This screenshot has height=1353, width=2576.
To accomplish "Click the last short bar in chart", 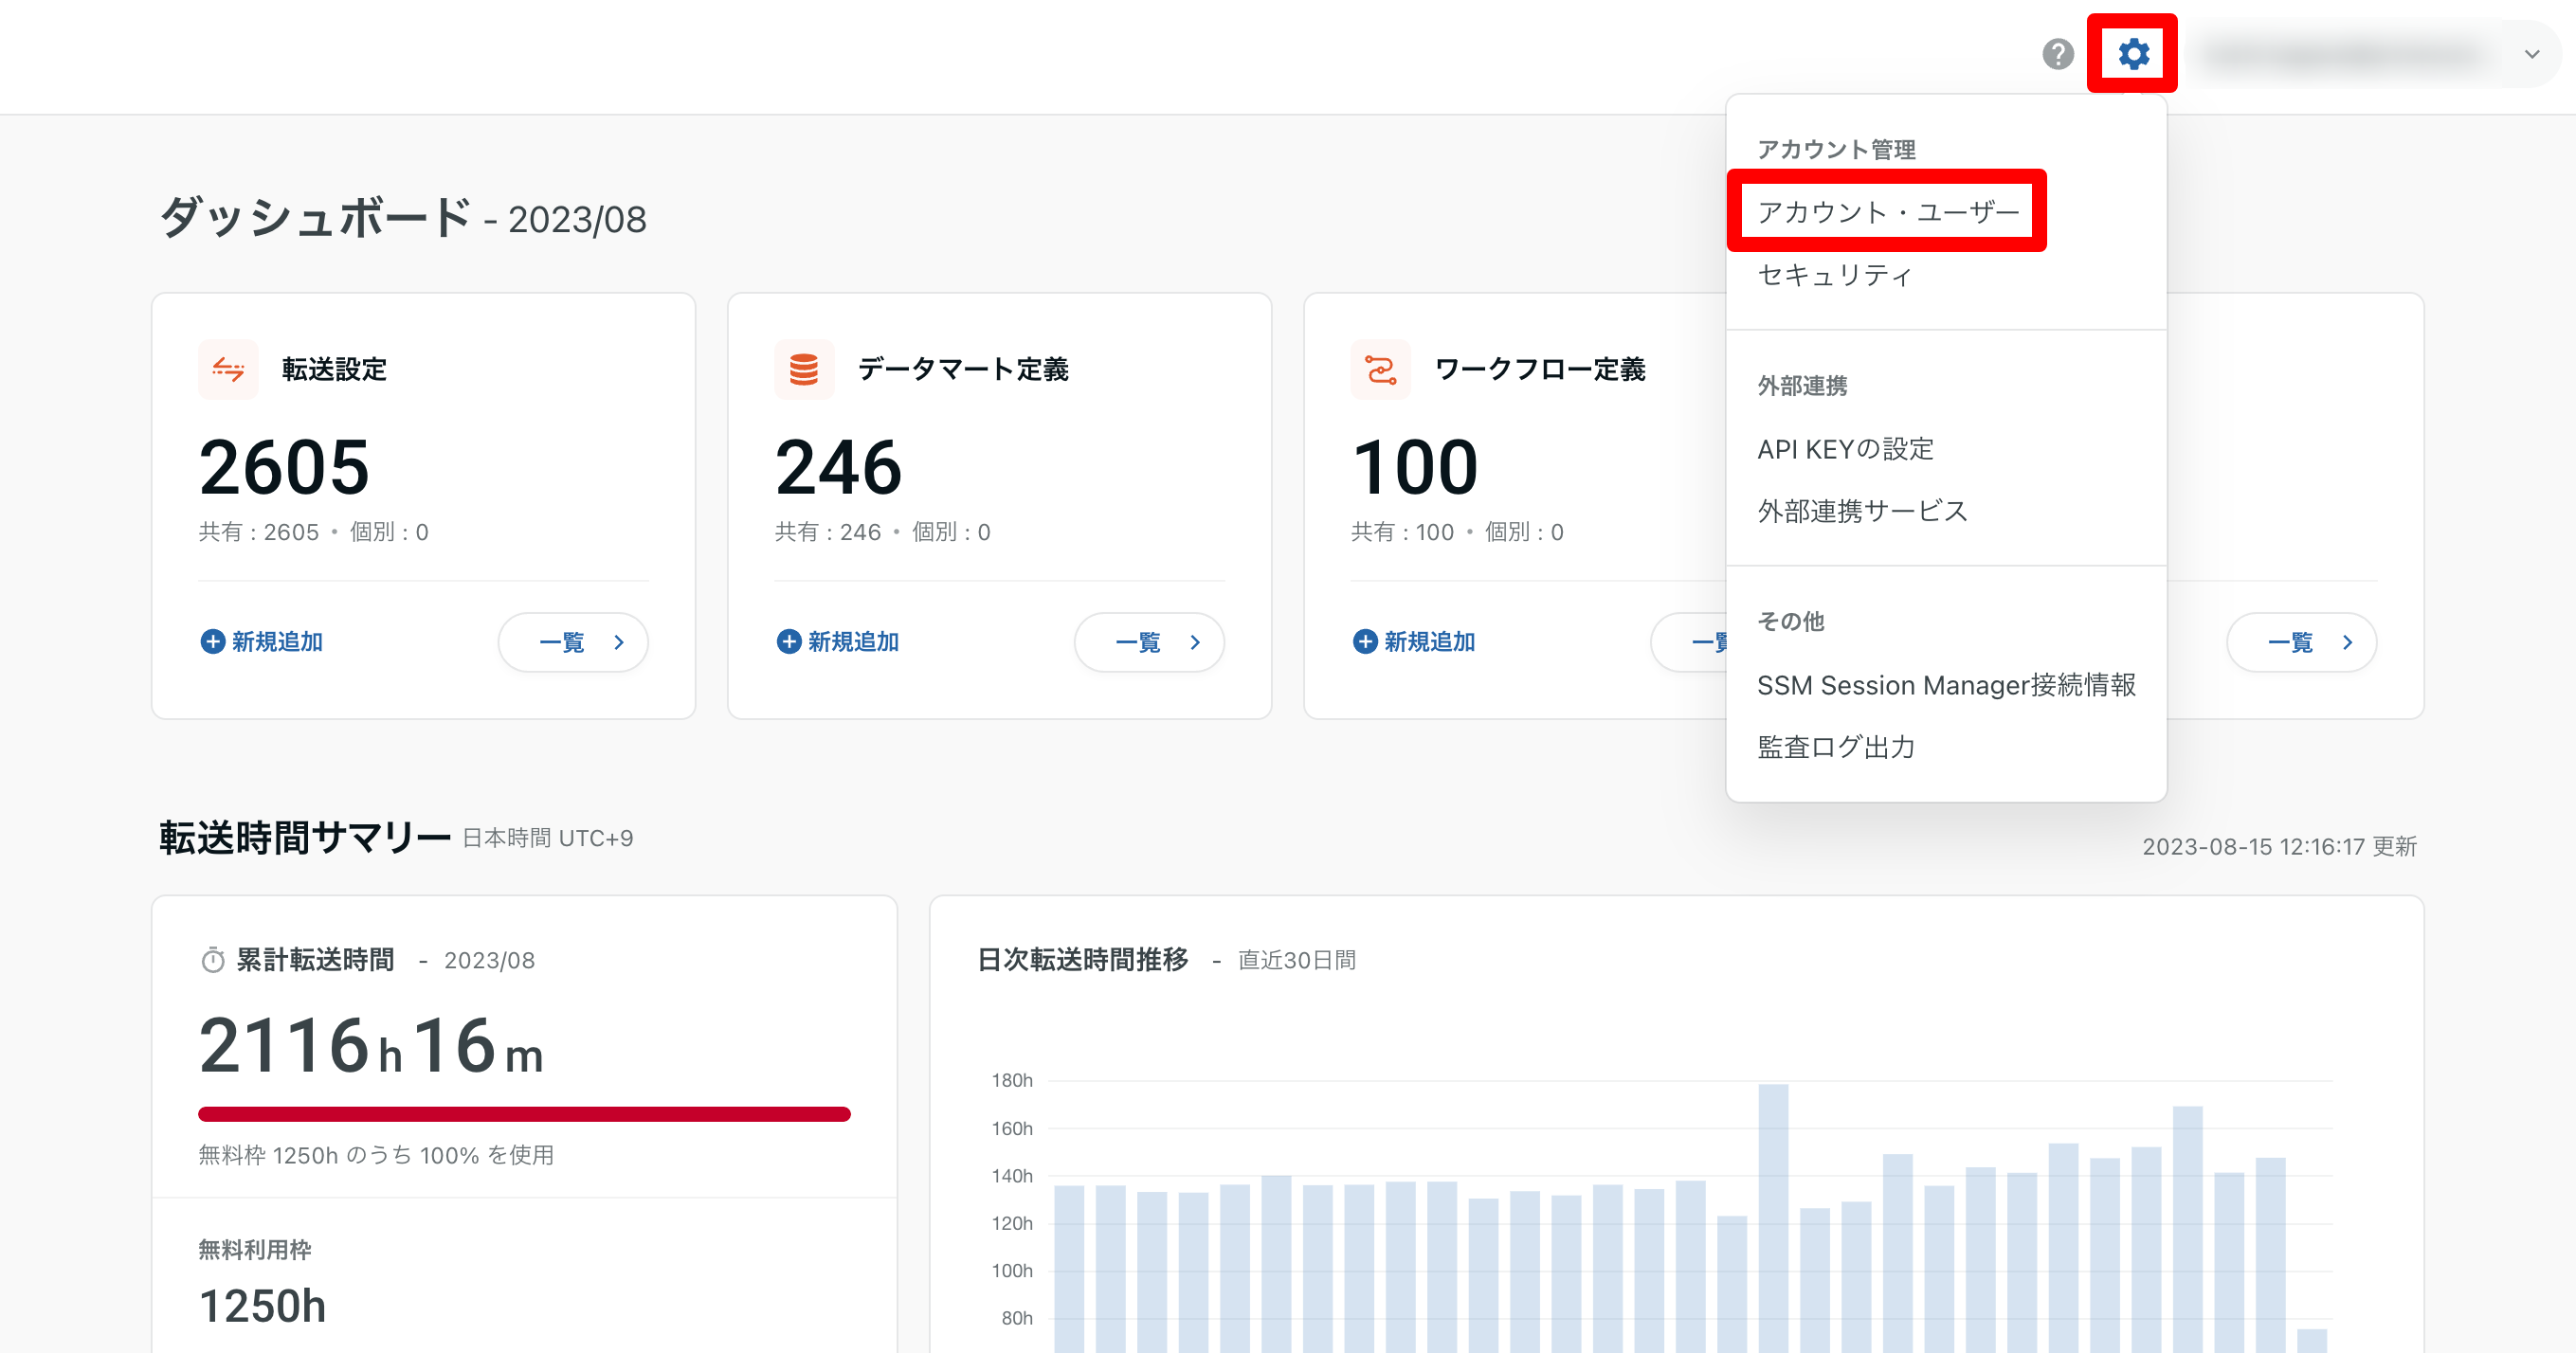I will coord(2312,1341).
